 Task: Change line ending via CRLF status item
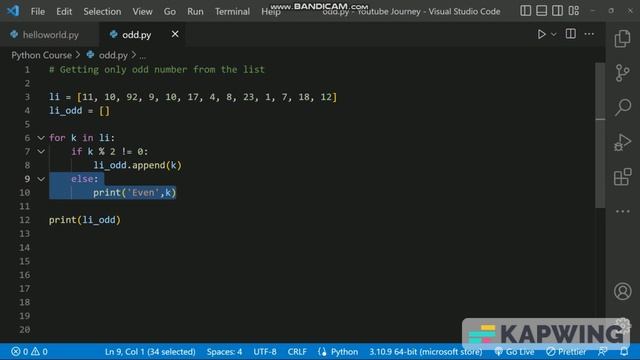coord(297,351)
